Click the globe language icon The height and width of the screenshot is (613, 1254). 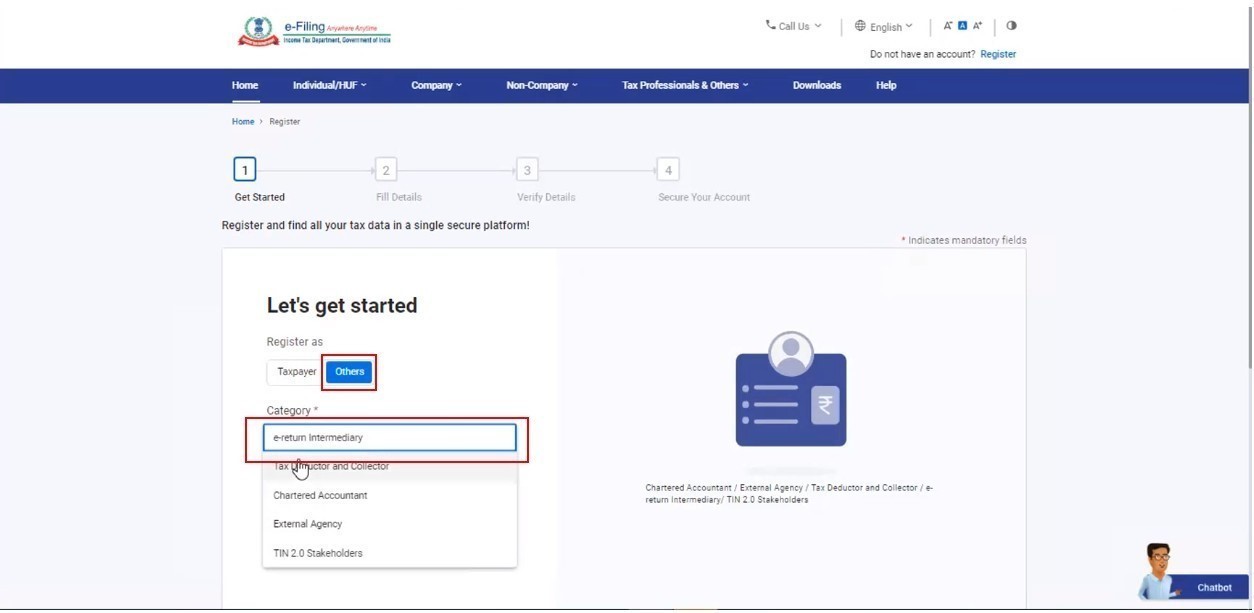click(860, 26)
